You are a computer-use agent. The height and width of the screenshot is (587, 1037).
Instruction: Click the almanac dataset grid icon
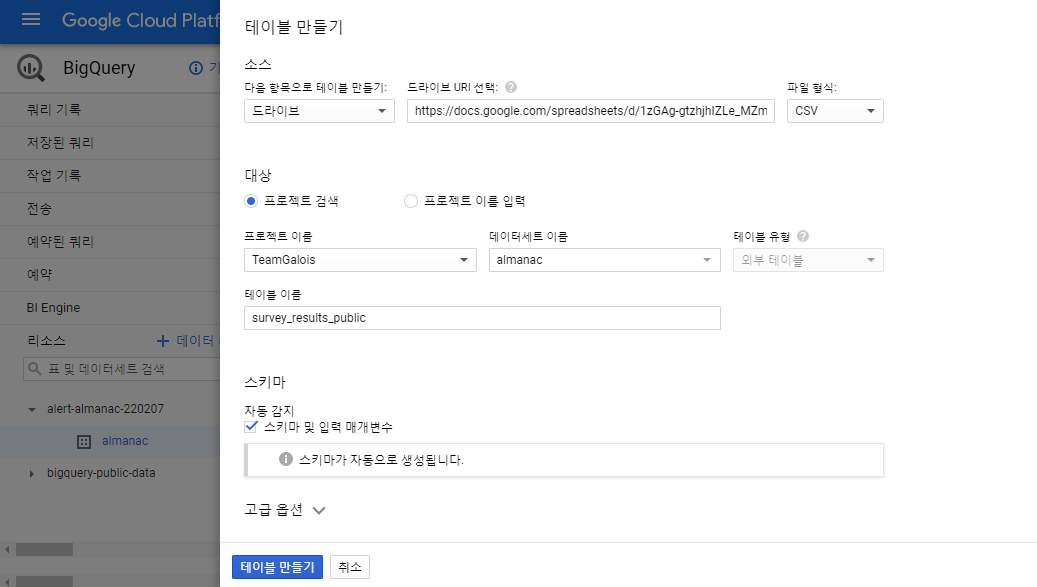click(83, 442)
